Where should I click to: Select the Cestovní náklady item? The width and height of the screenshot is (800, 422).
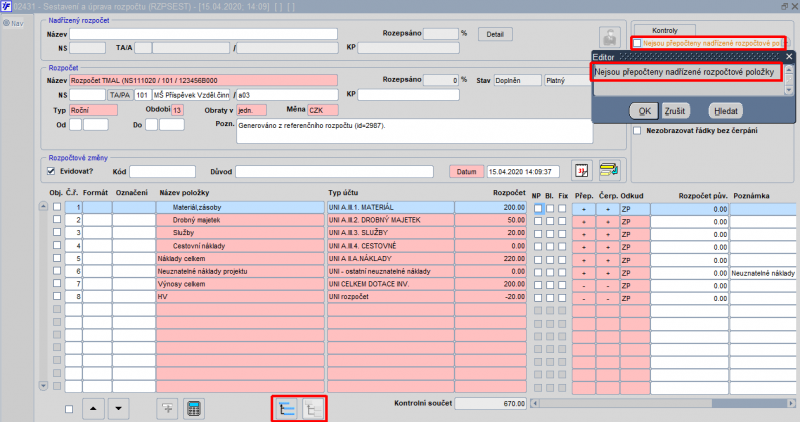(x=240, y=246)
